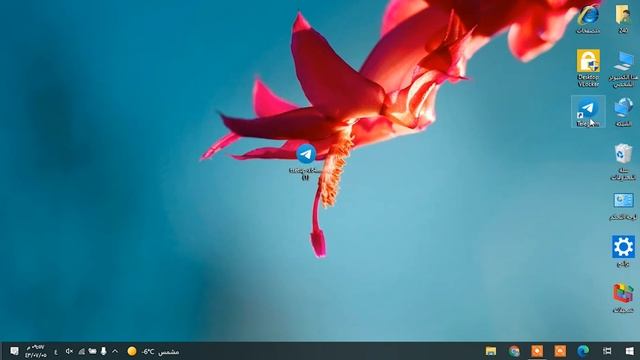Click the muted speaker volume icon
640x360 pixels.
coord(69,351)
